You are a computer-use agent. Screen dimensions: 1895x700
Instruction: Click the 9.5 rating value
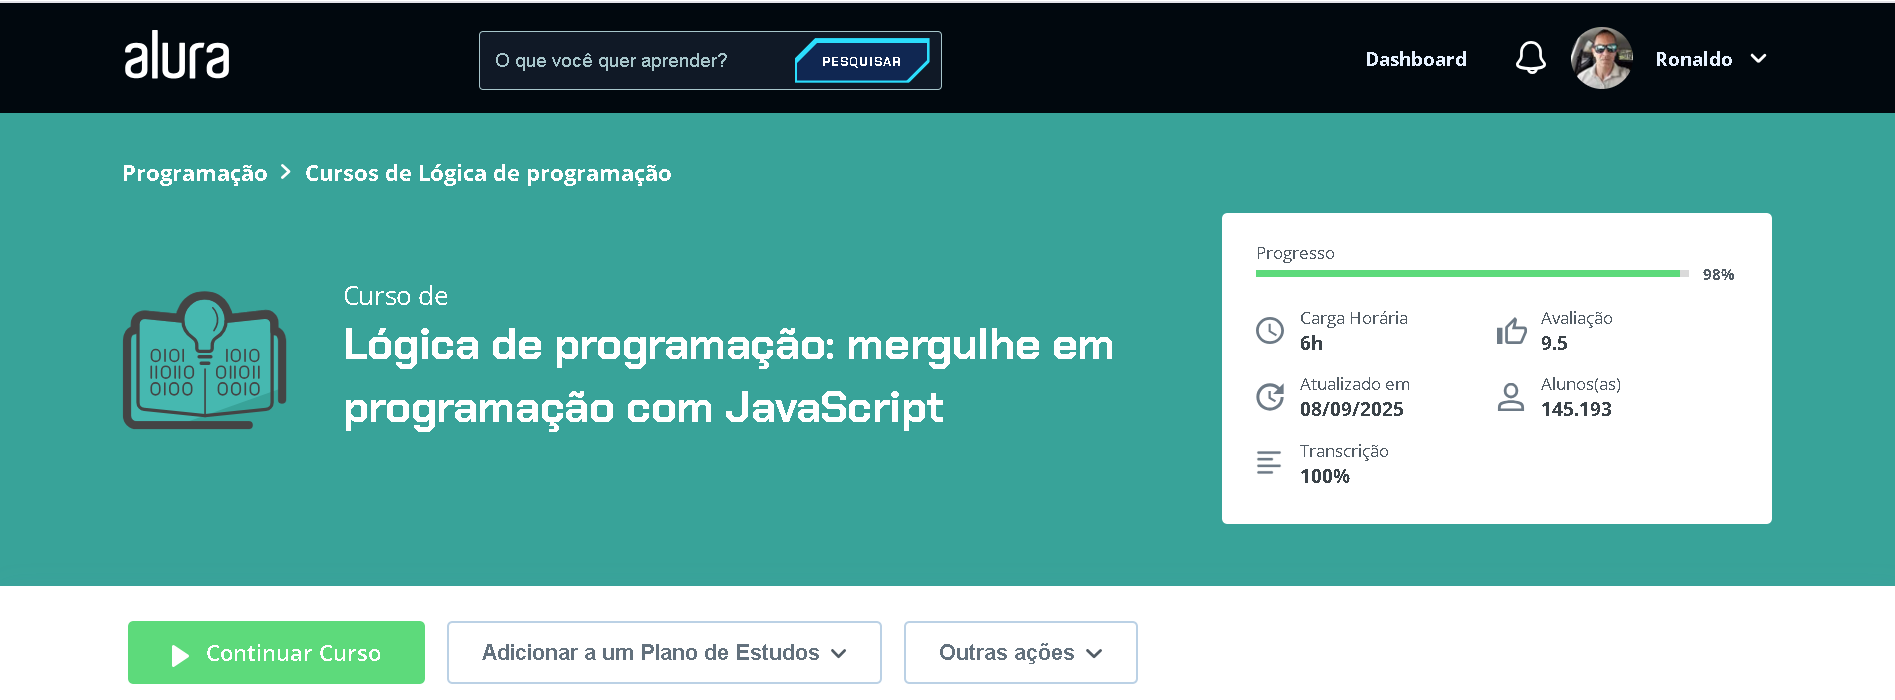[1554, 343]
